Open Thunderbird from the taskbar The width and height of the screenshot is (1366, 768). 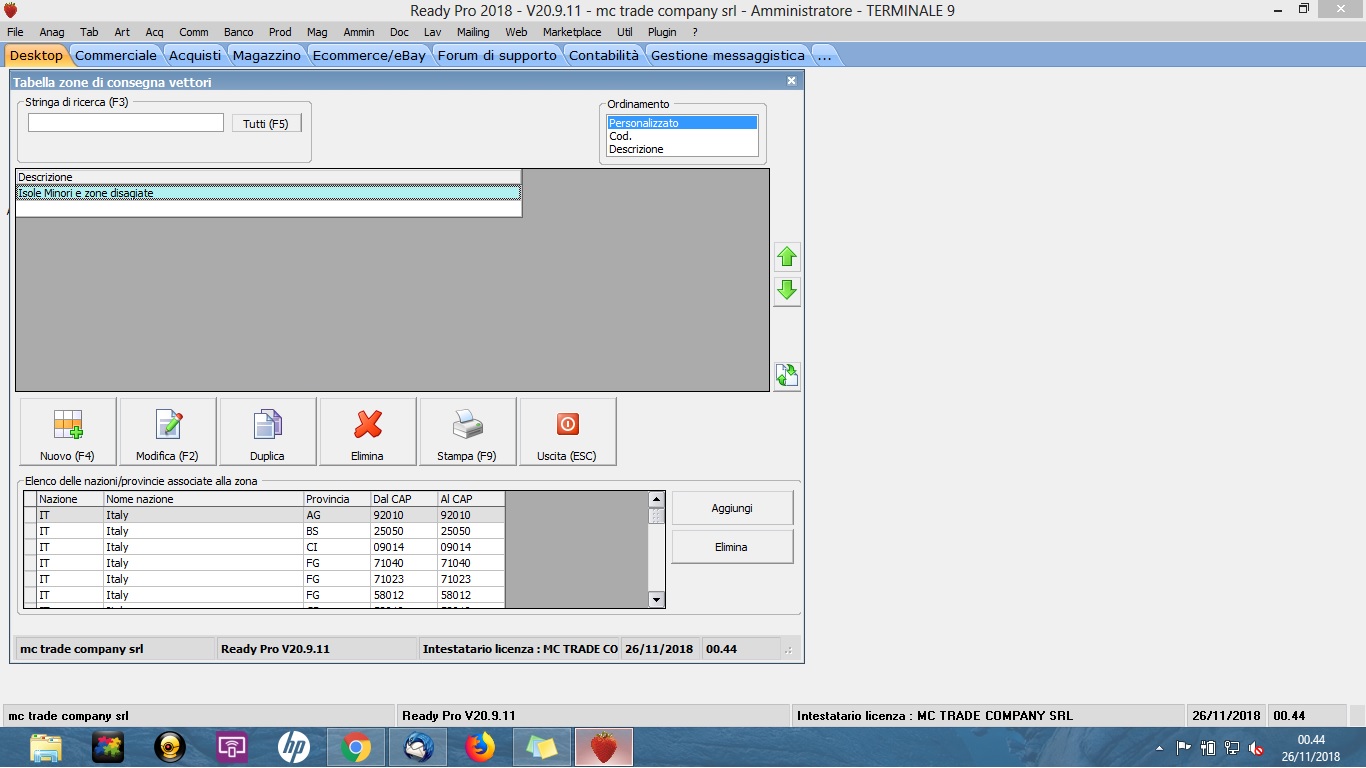click(417, 747)
